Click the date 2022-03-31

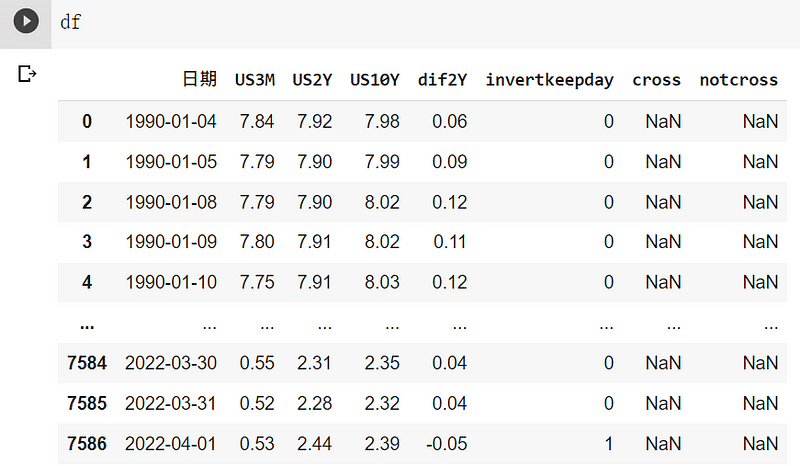pos(171,403)
